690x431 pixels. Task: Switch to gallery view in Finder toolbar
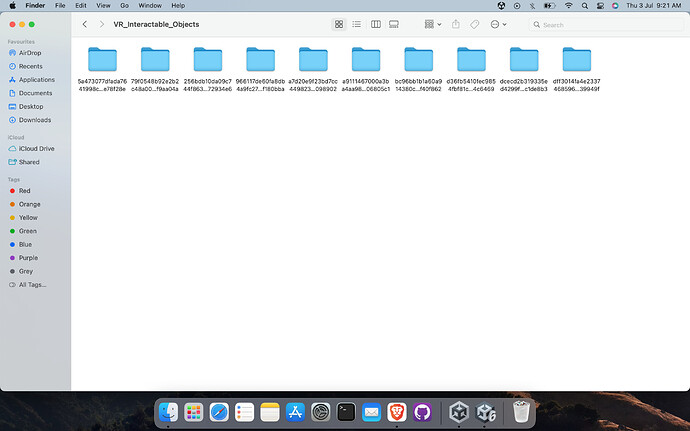(x=394, y=25)
